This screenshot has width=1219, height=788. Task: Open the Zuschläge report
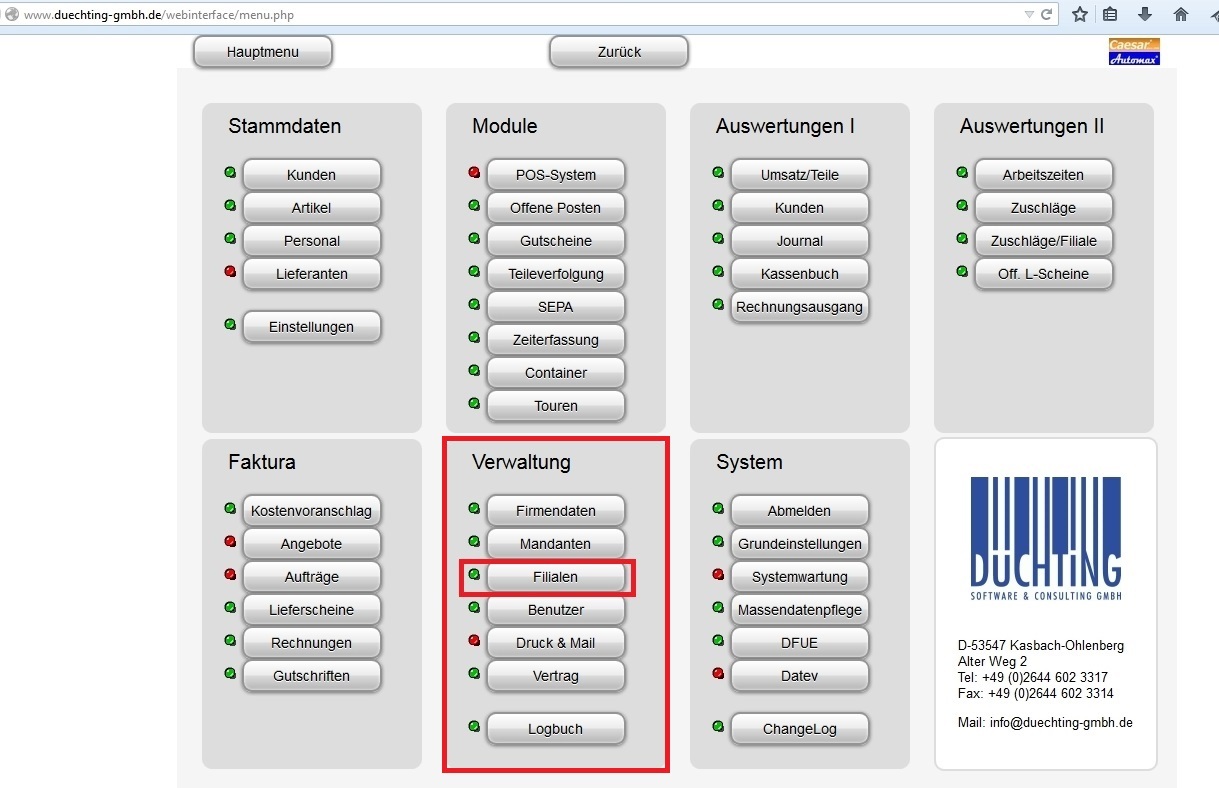coord(1043,207)
